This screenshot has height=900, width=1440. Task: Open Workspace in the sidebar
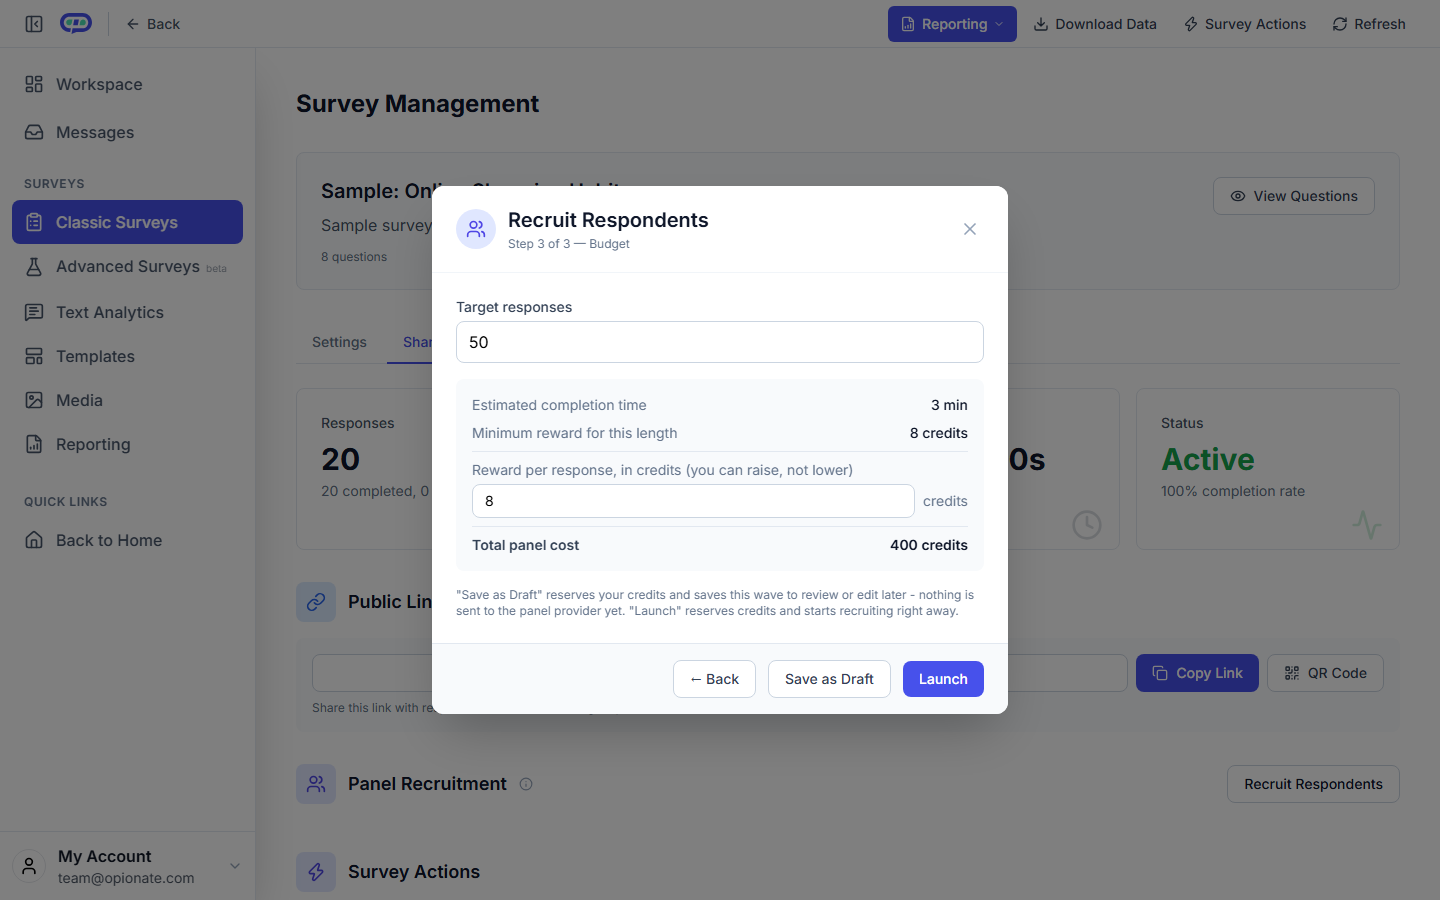coord(128,84)
